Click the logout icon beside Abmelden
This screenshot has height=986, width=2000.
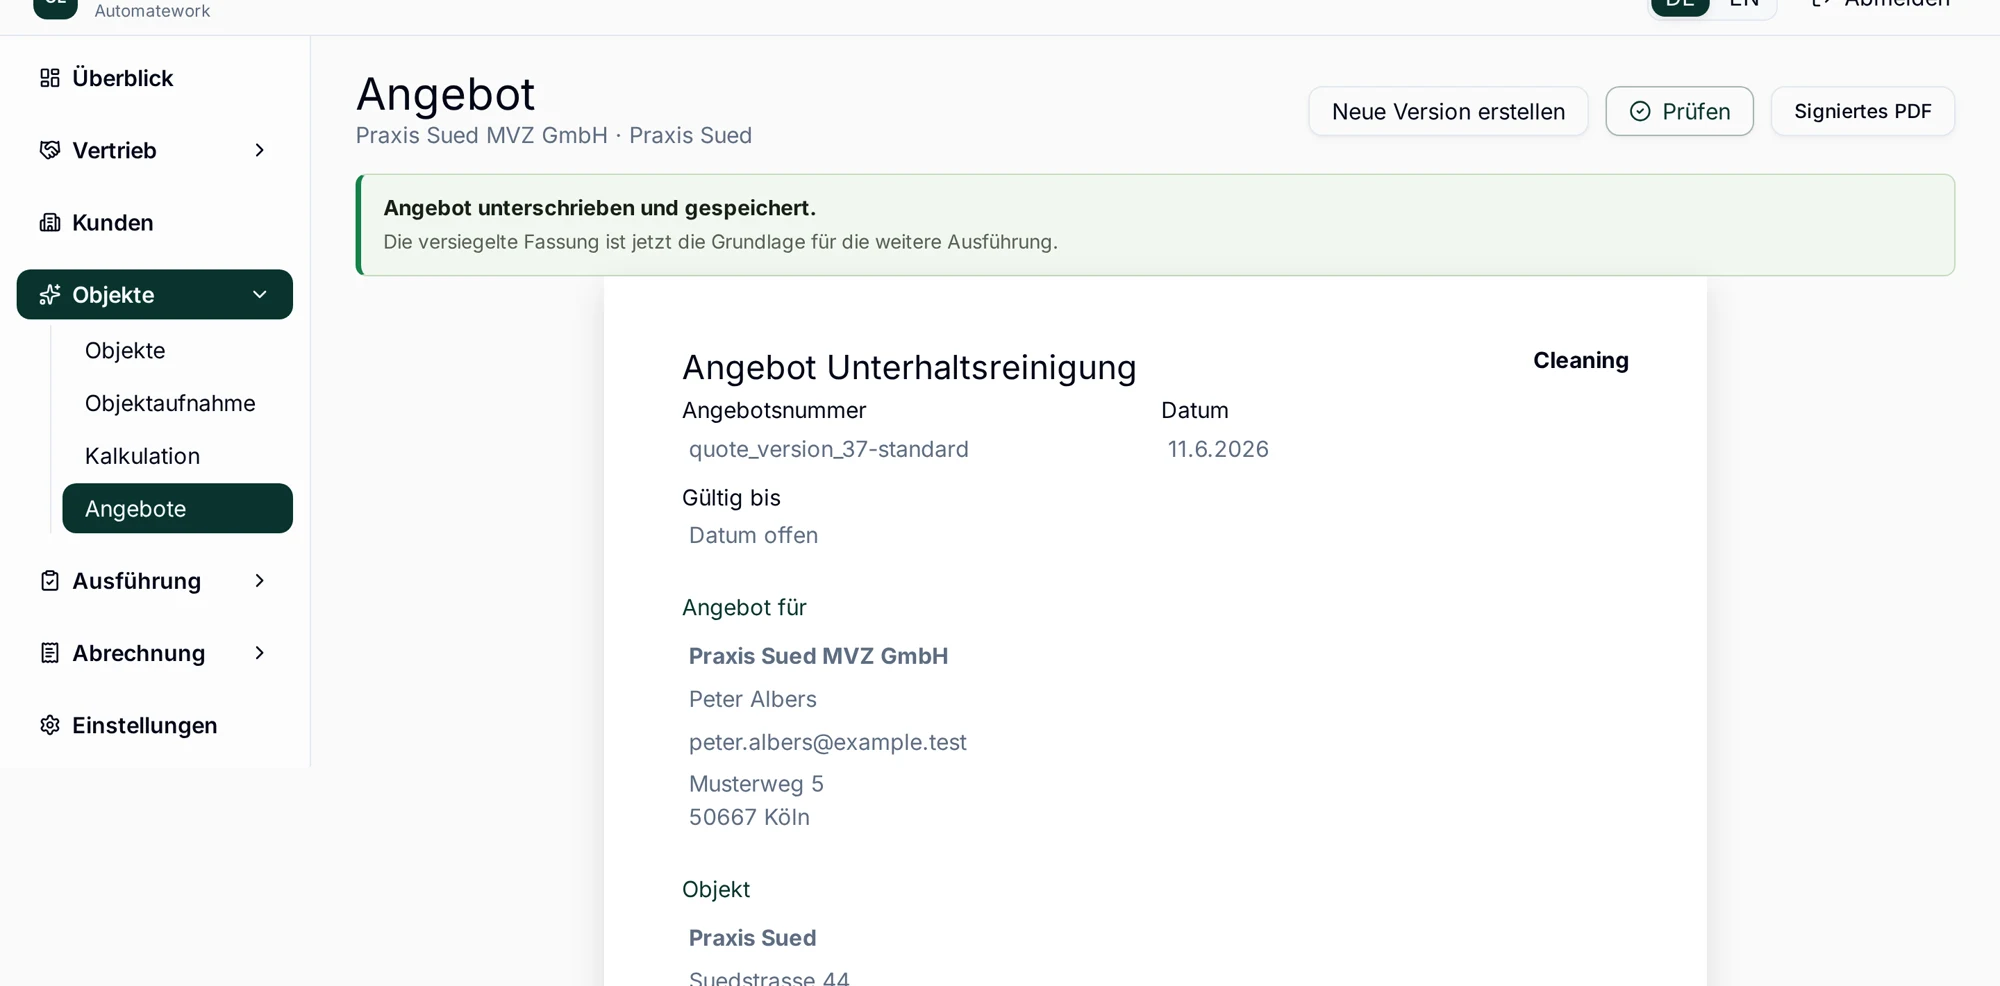1821,3
